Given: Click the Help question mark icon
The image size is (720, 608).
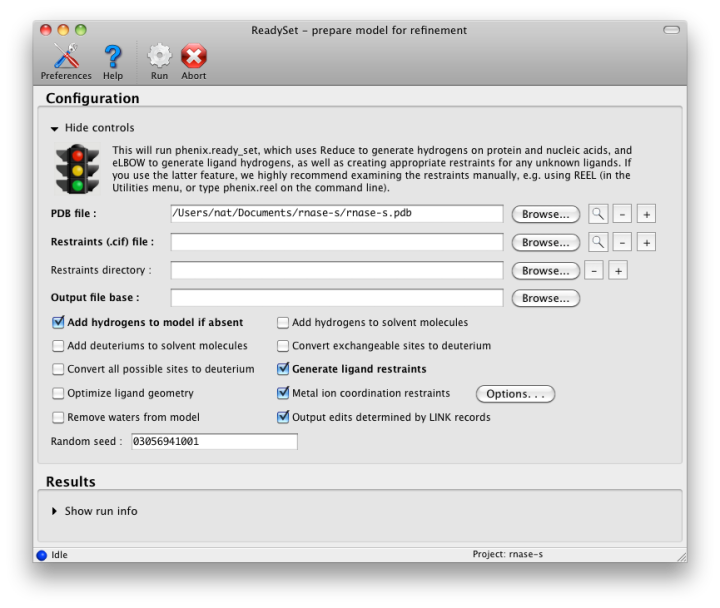Looking at the screenshot, I should point(113,57).
